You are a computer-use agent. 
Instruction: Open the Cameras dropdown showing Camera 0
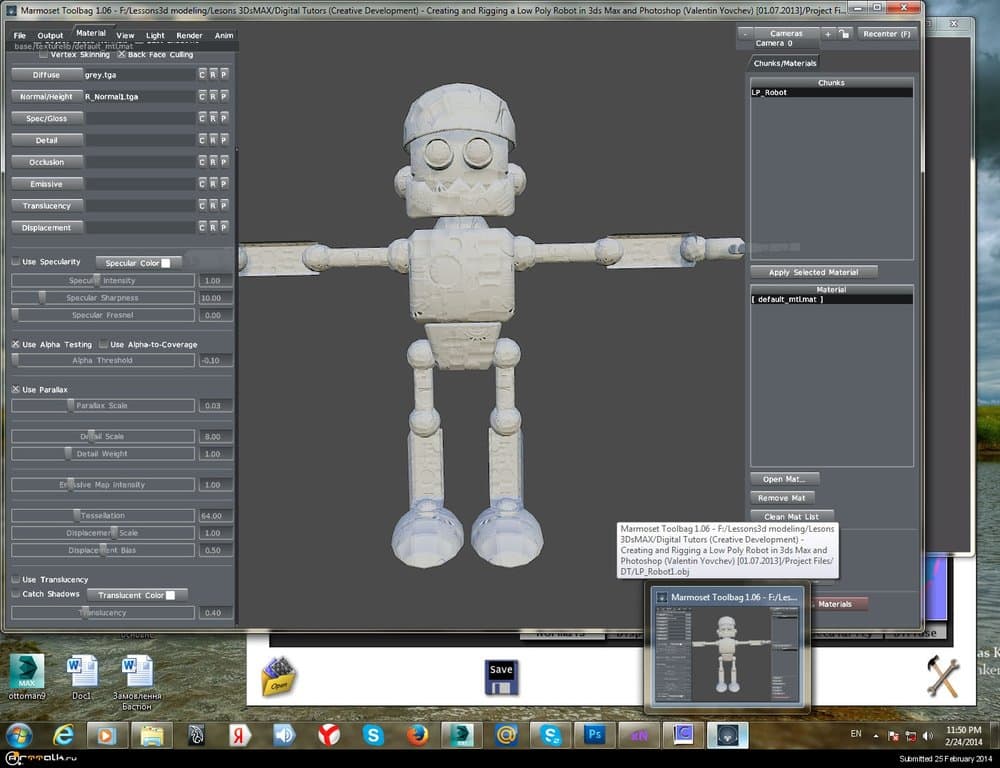coord(786,34)
